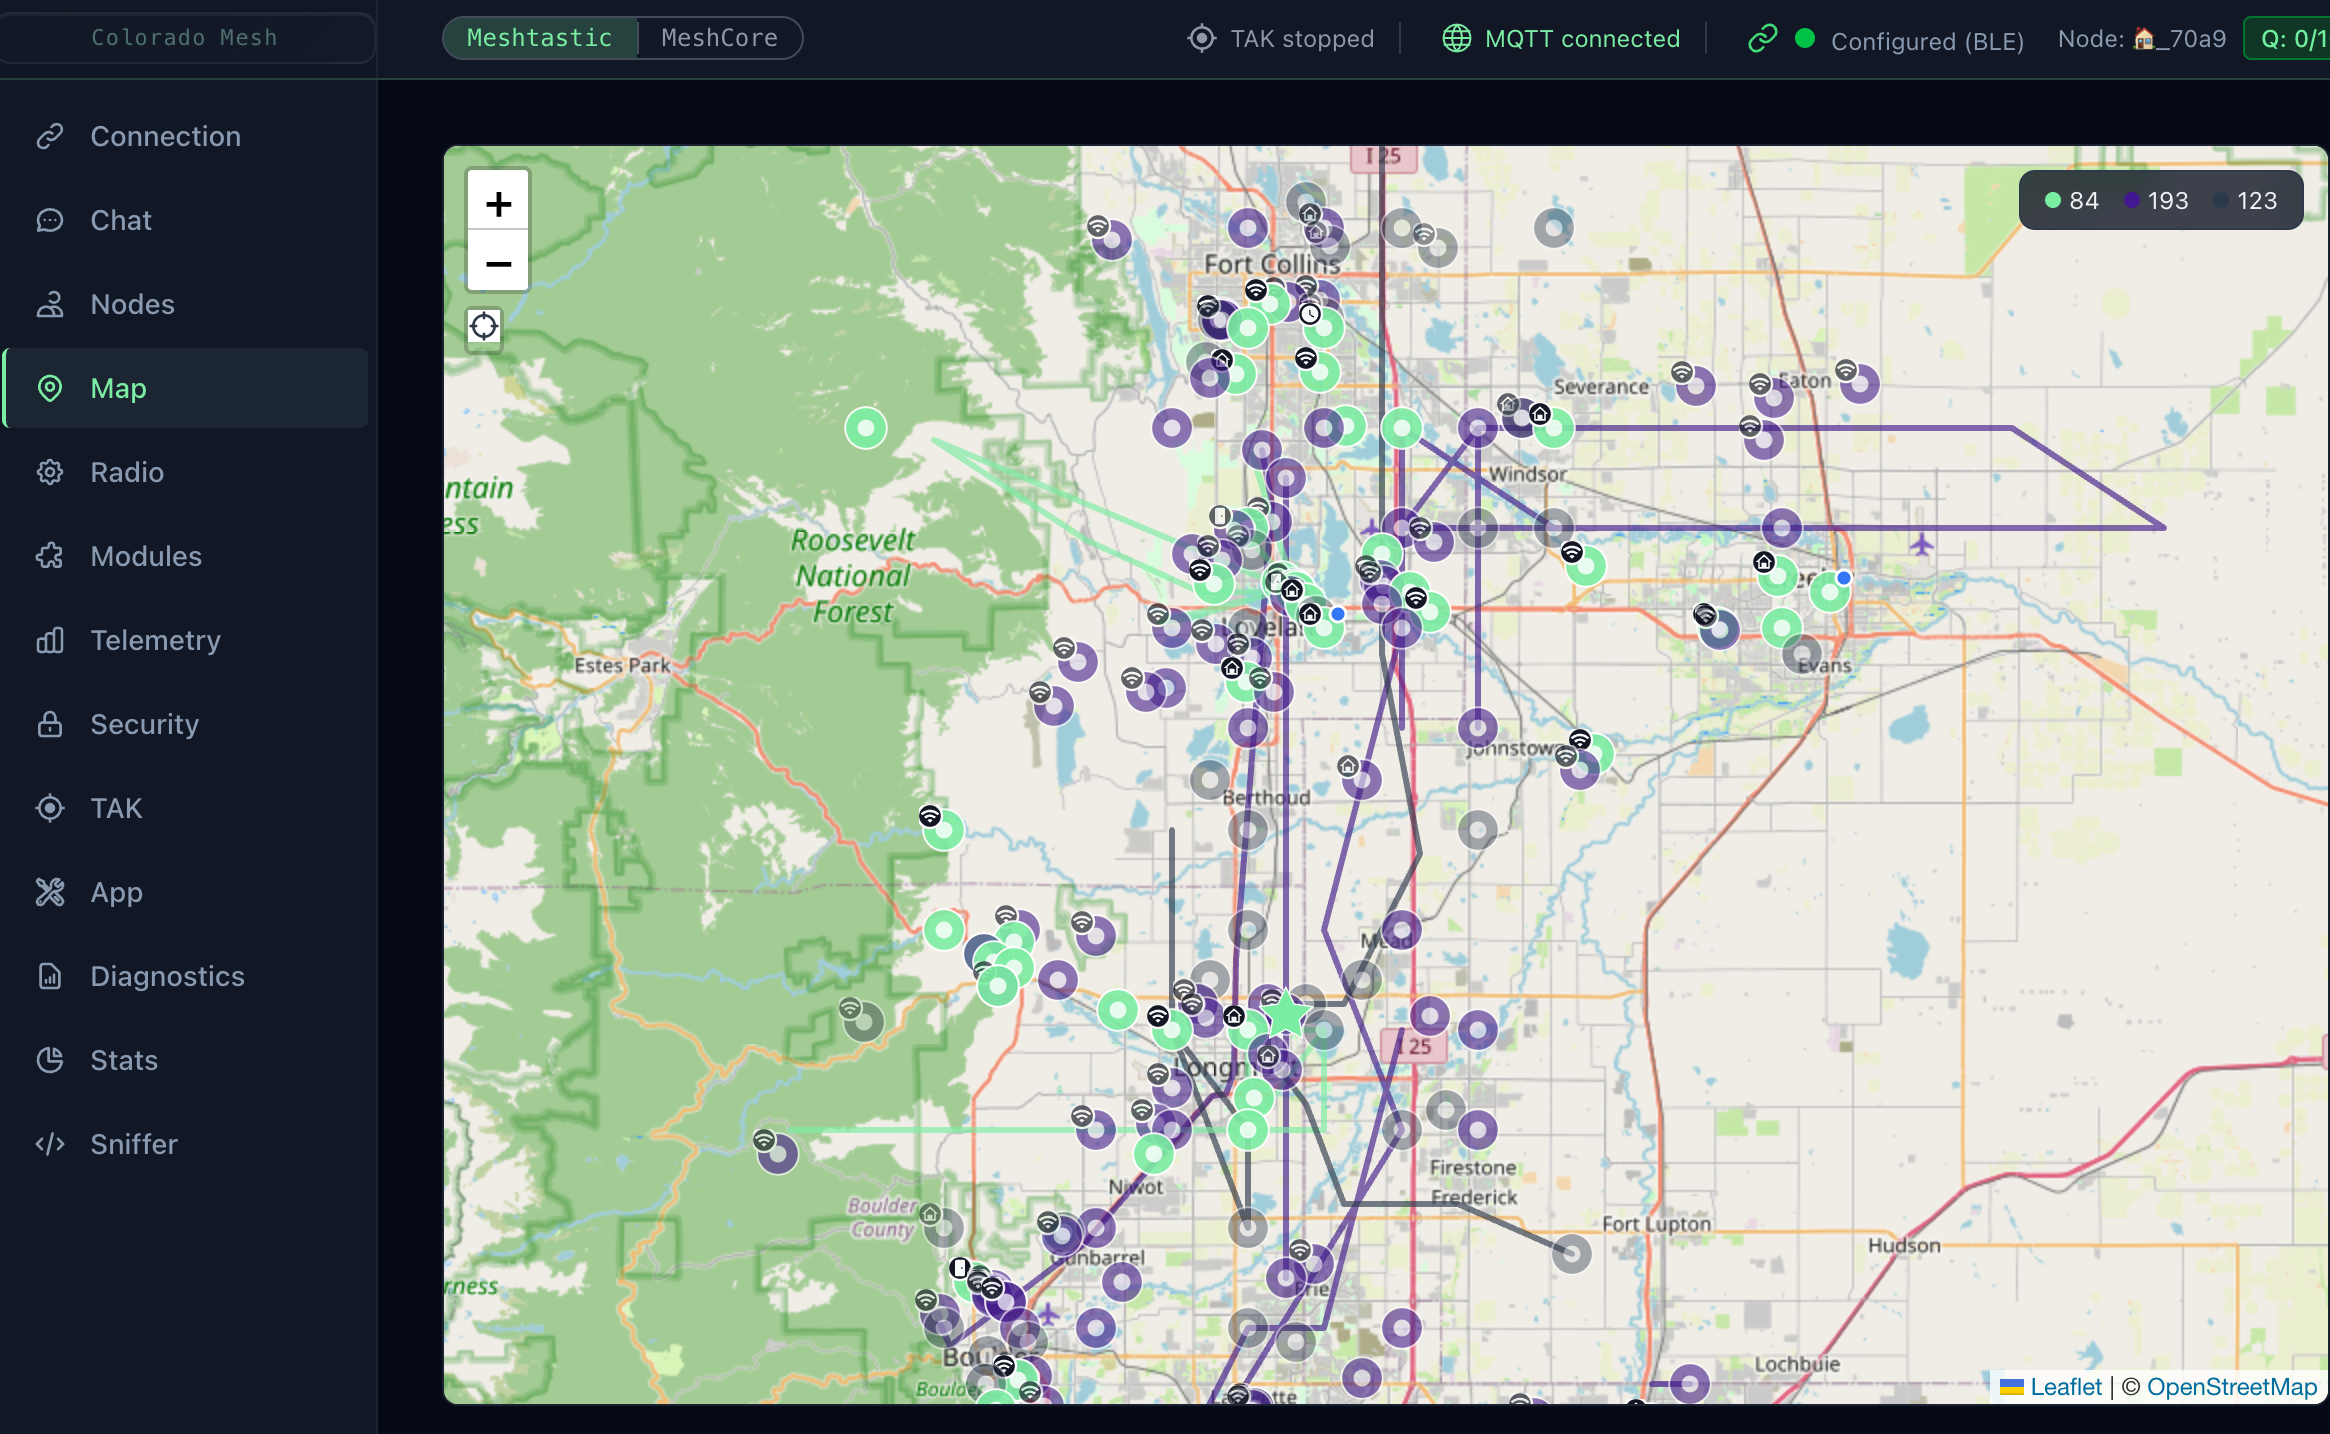The height and width of the screenshot is (1434, 2330).
Task: Click the Fort Collins map label
Action: coord(1272,264)
